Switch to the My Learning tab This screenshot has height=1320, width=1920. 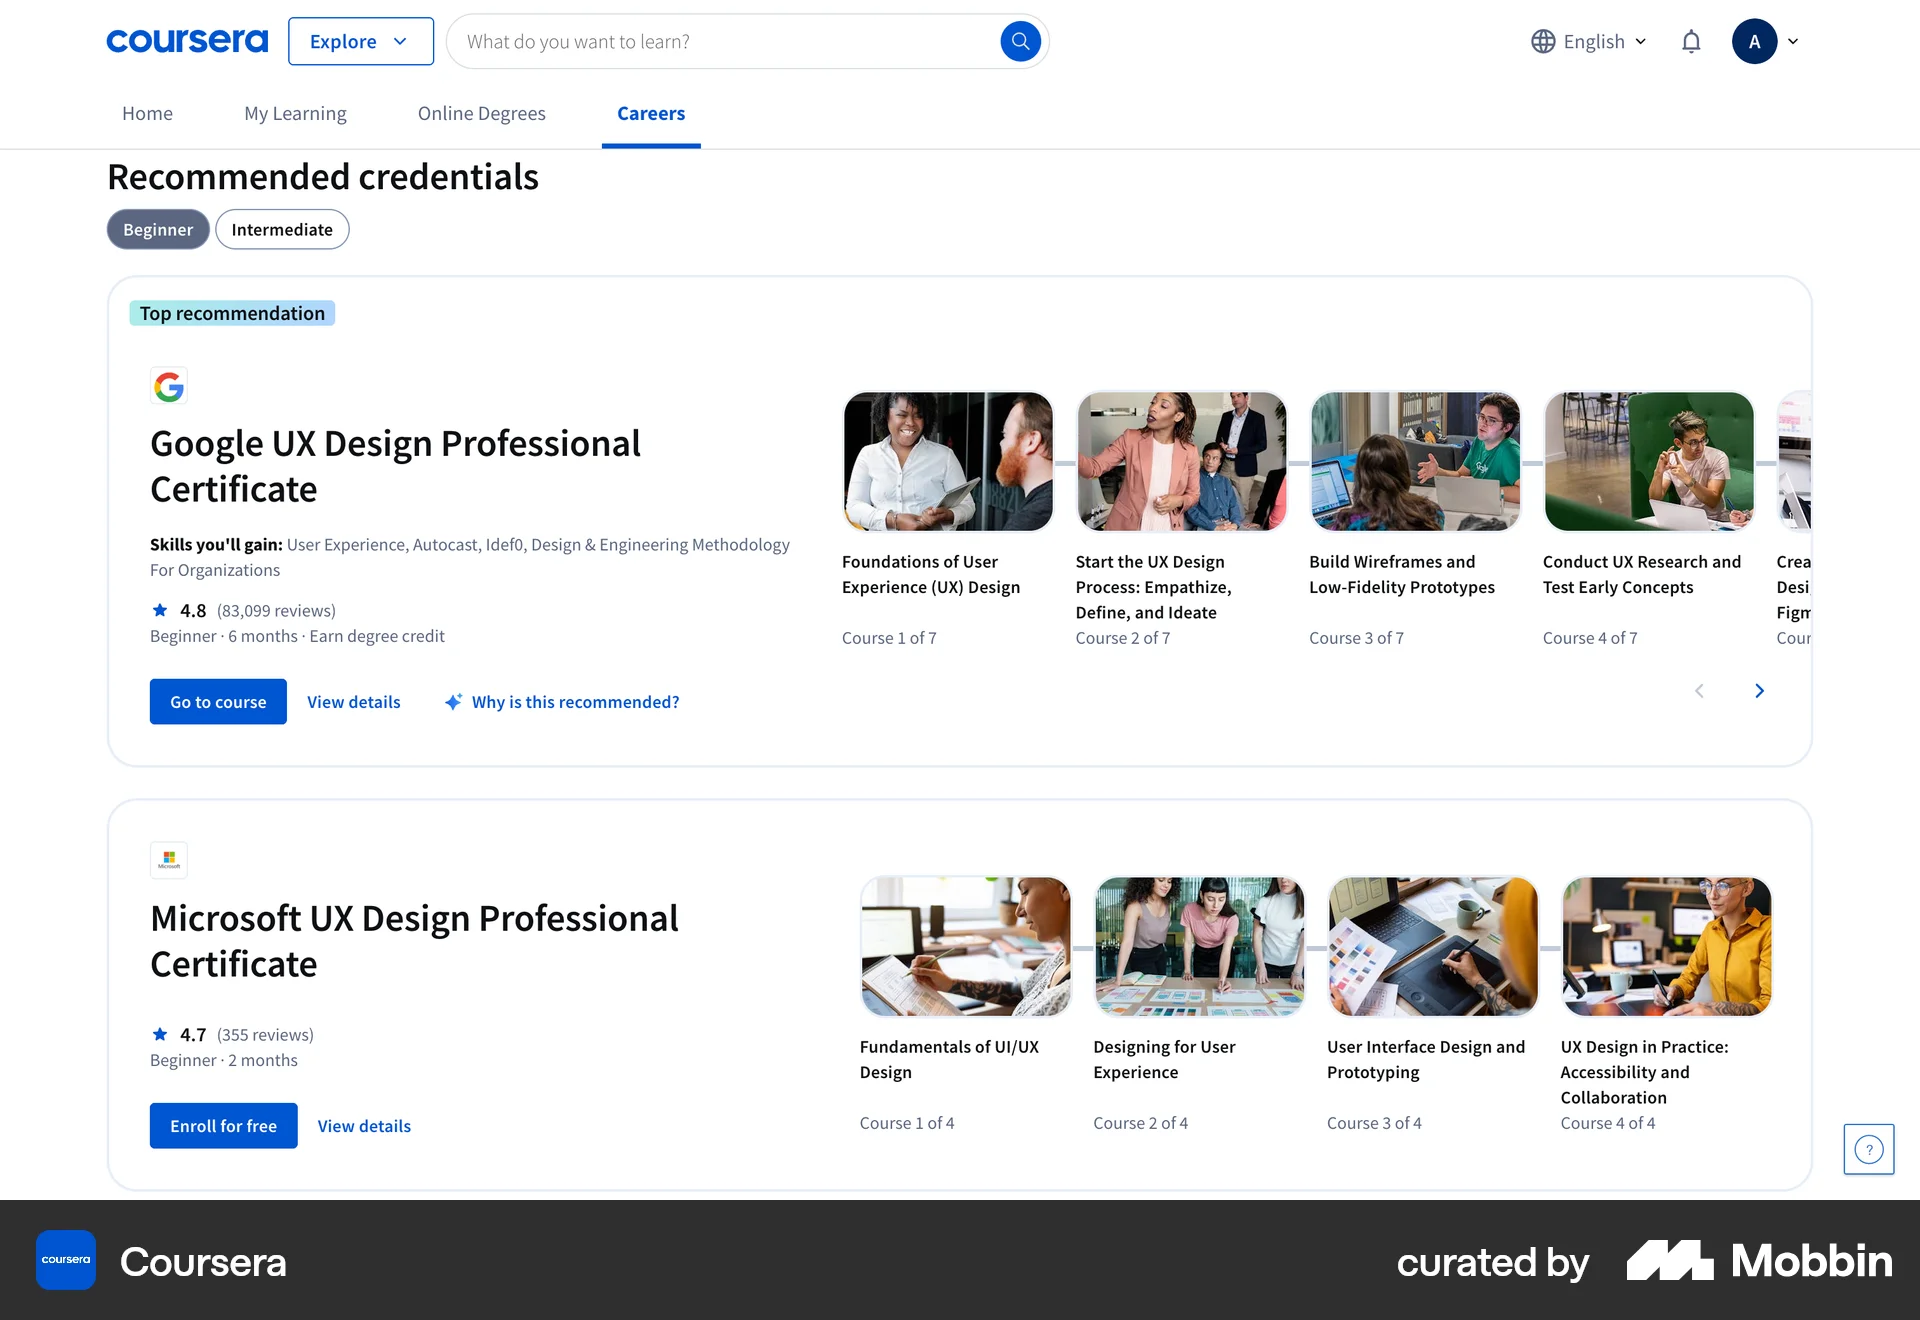(295, 113)
